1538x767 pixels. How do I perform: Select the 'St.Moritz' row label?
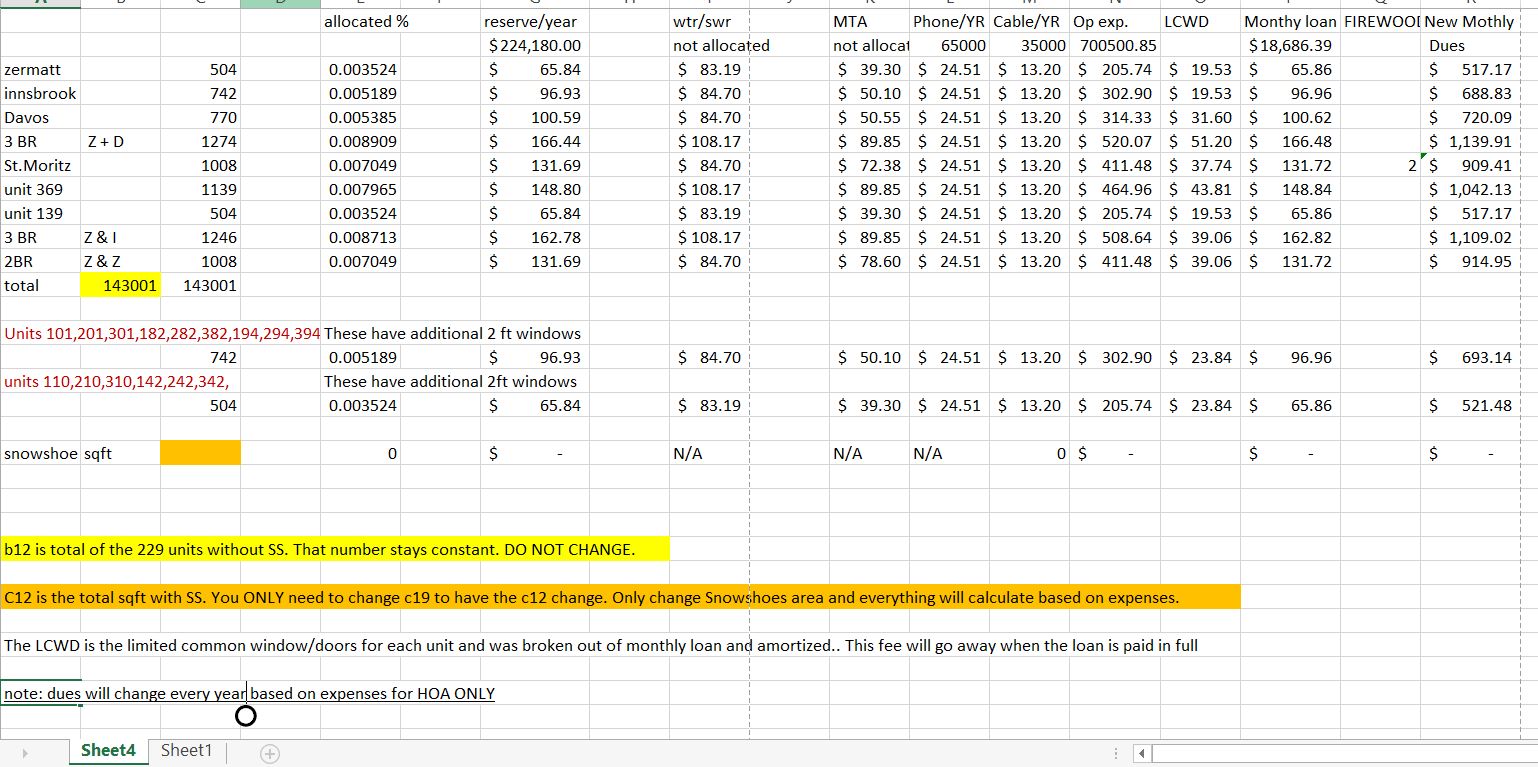click(x=41, y=166)
